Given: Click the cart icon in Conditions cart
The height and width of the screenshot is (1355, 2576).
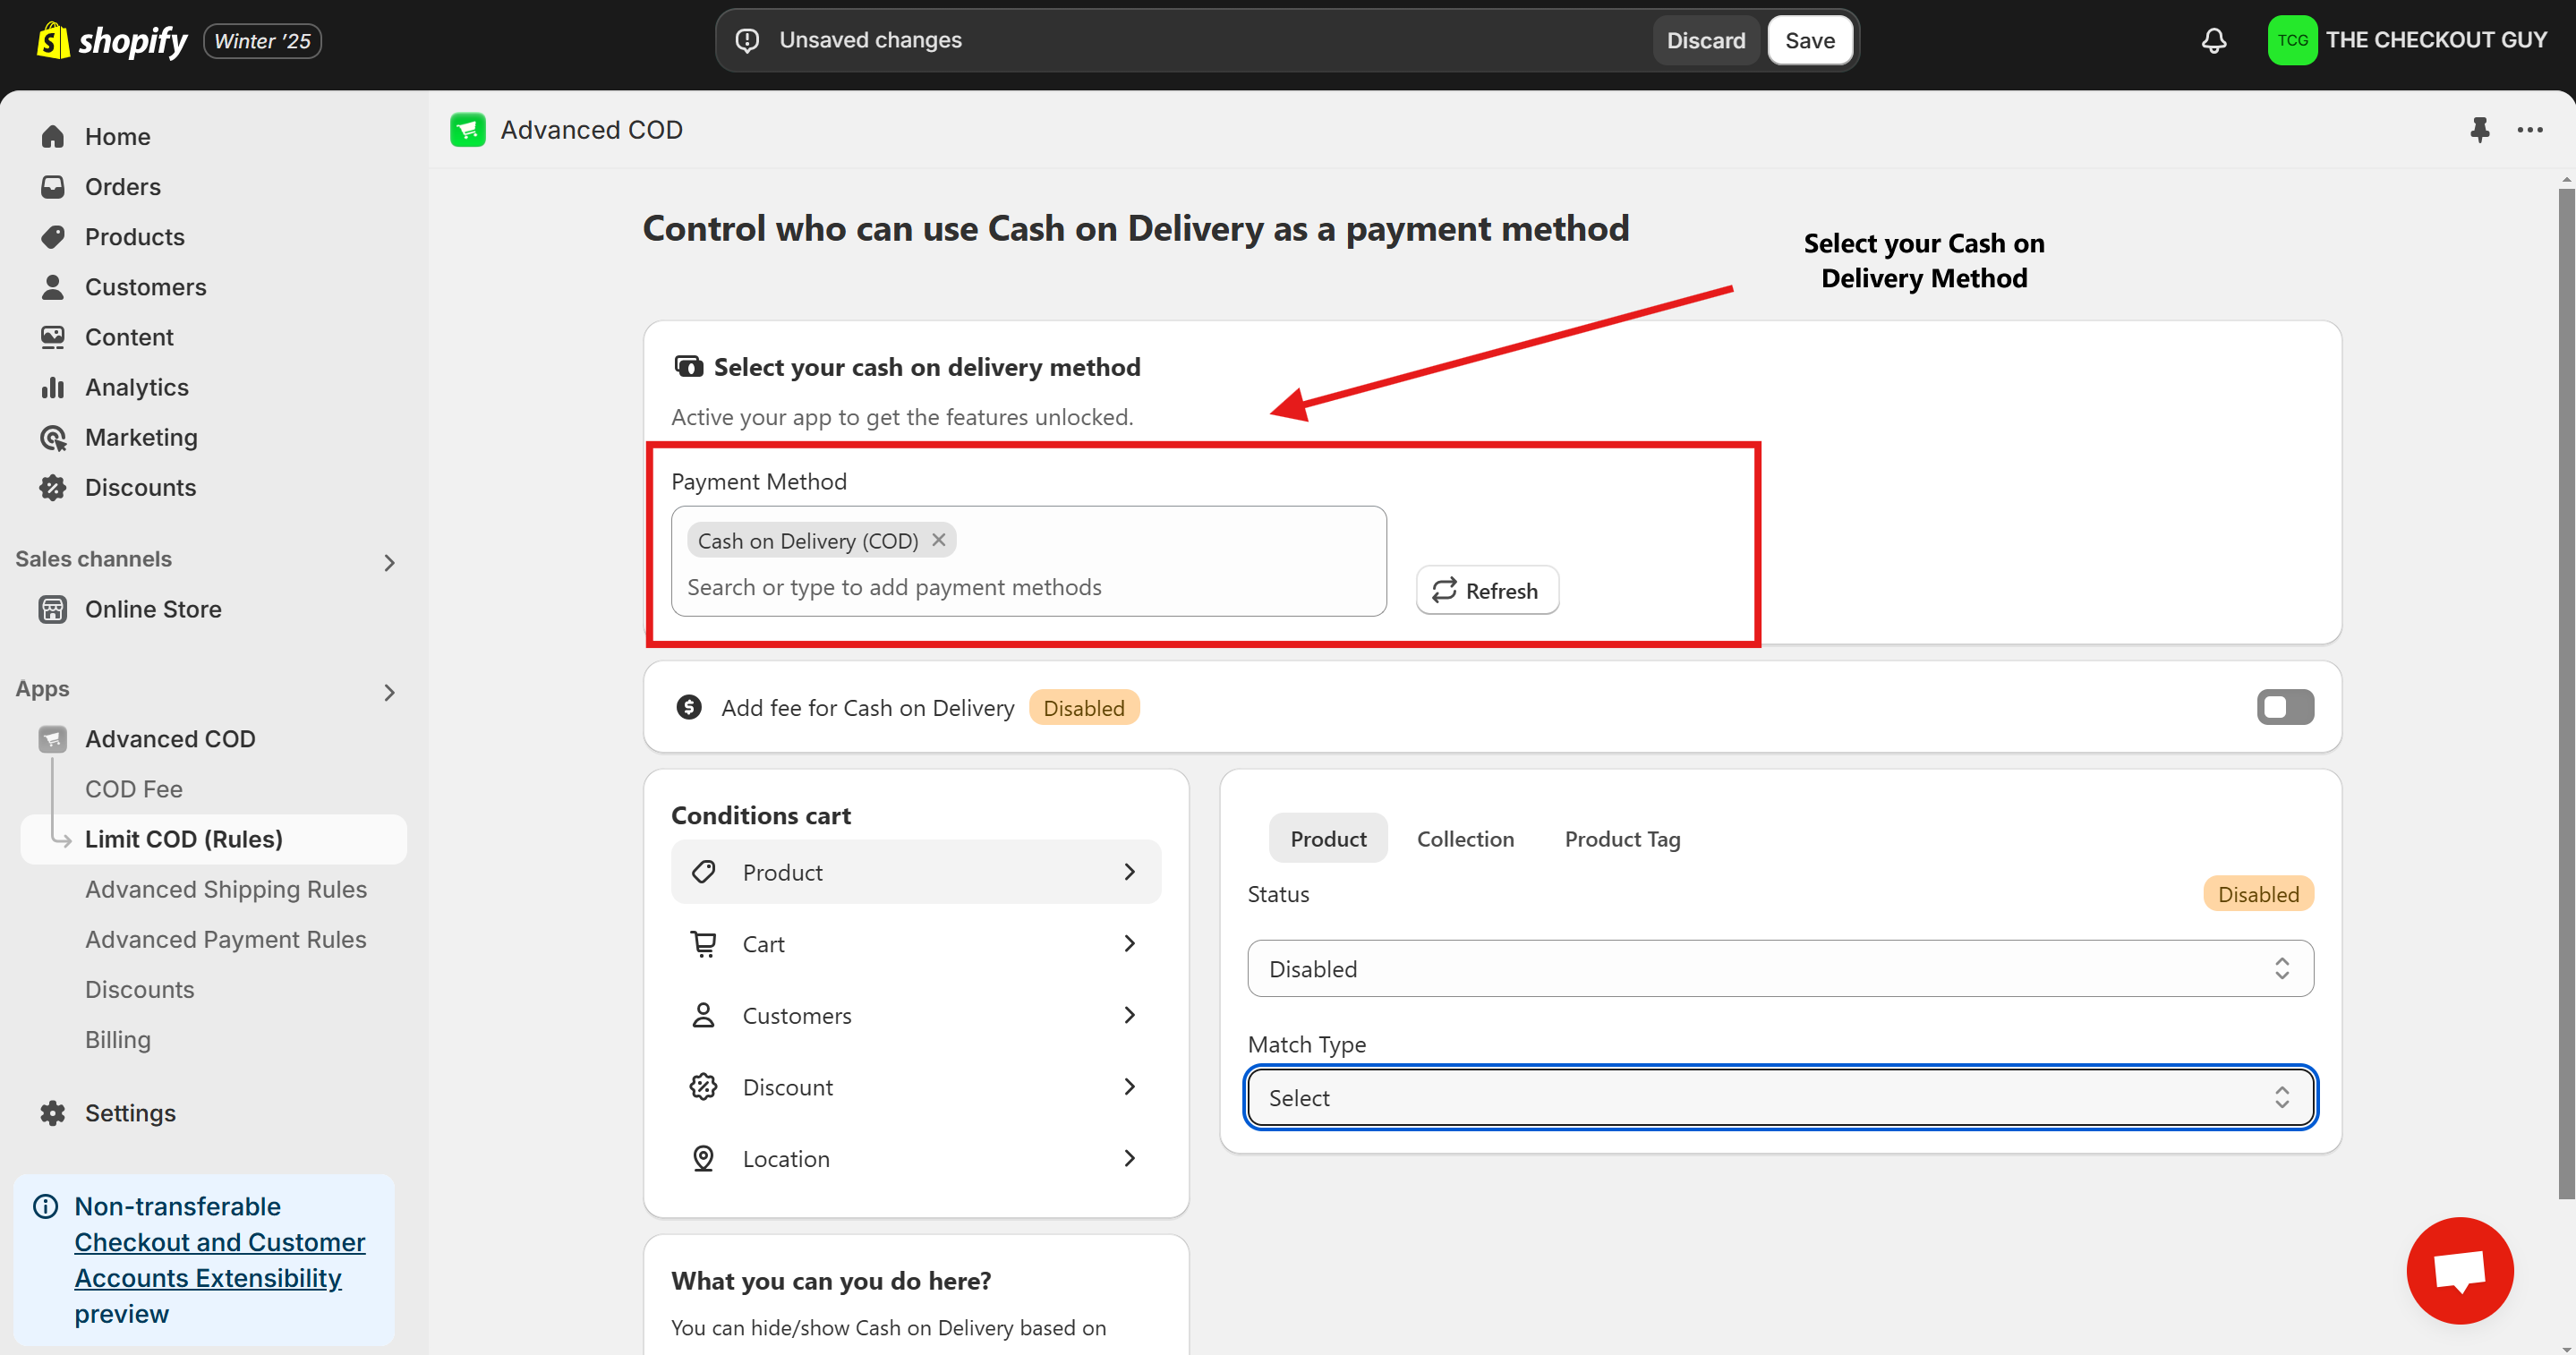Looking at the screenshot, I should coord(704,943).
